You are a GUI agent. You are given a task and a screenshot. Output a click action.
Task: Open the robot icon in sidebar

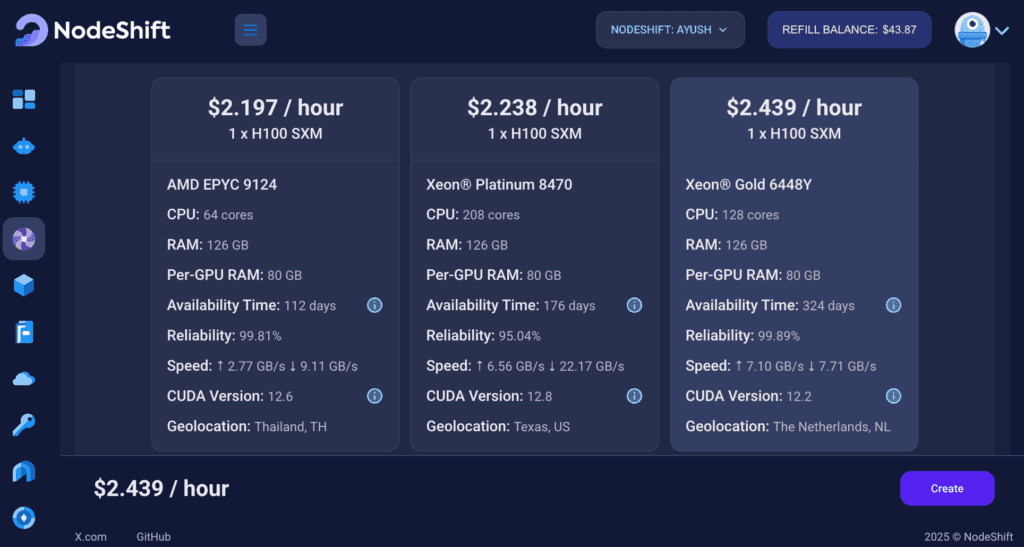24,146
